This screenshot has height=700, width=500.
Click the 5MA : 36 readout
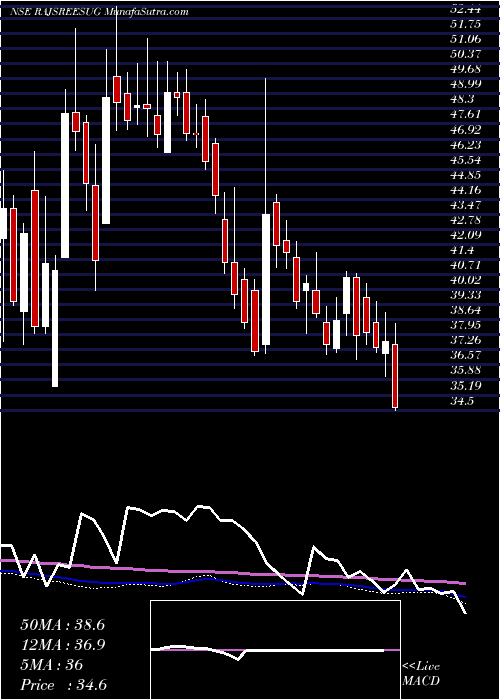(x=52, y=665)
